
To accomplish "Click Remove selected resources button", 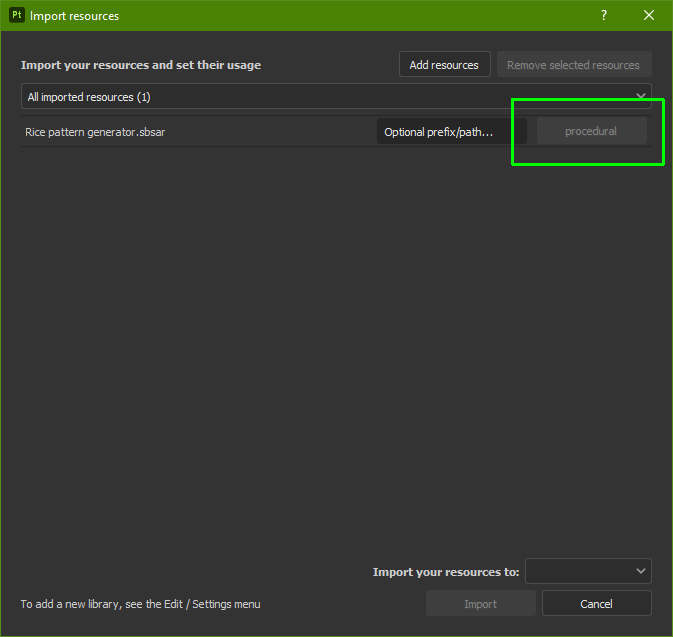I will pos(573,65).
